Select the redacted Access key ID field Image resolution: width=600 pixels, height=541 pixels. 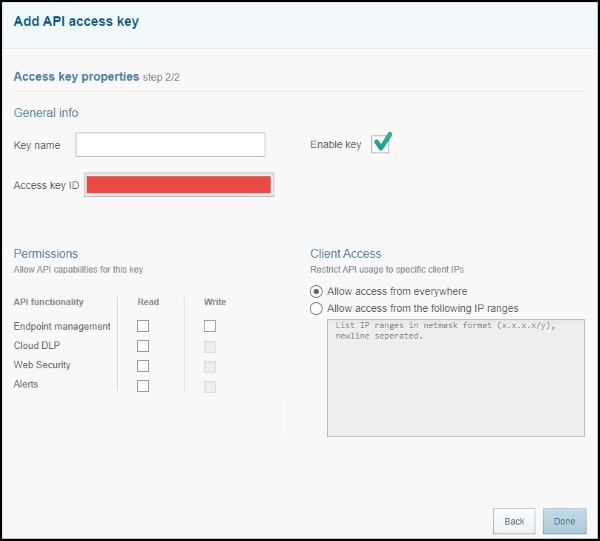(x=179, y=185)
